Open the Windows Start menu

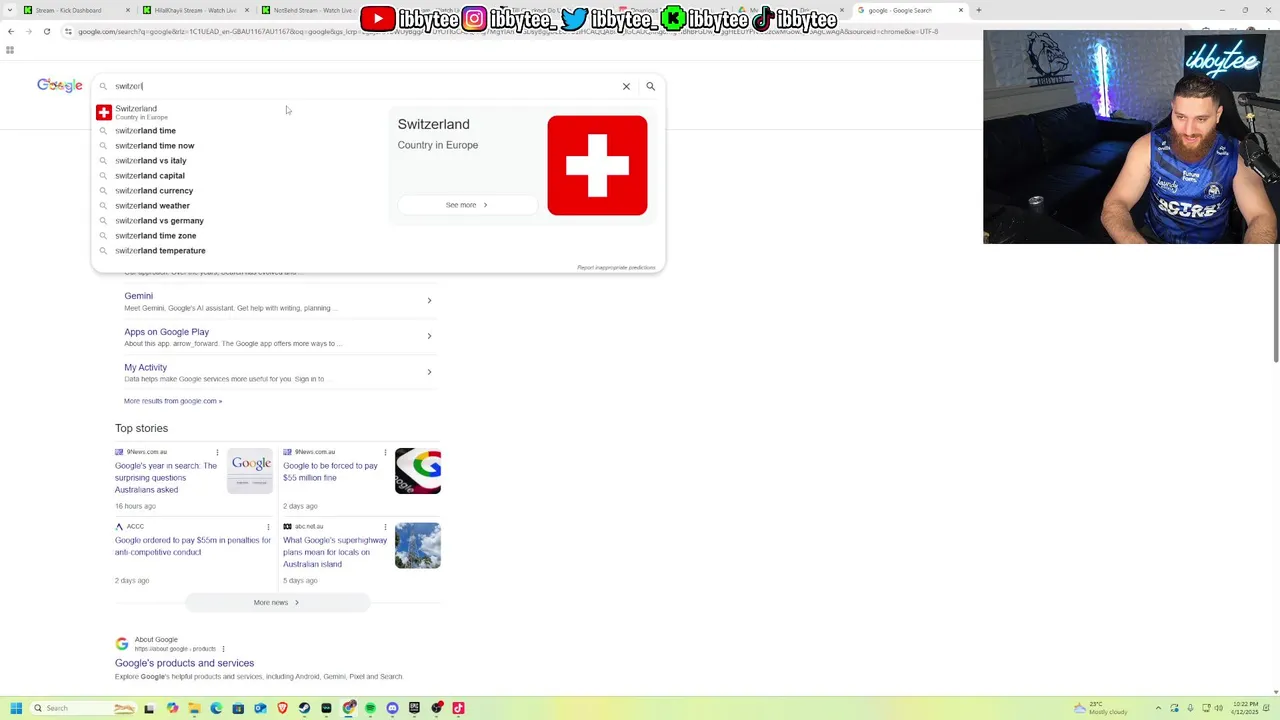pos(16,708)
